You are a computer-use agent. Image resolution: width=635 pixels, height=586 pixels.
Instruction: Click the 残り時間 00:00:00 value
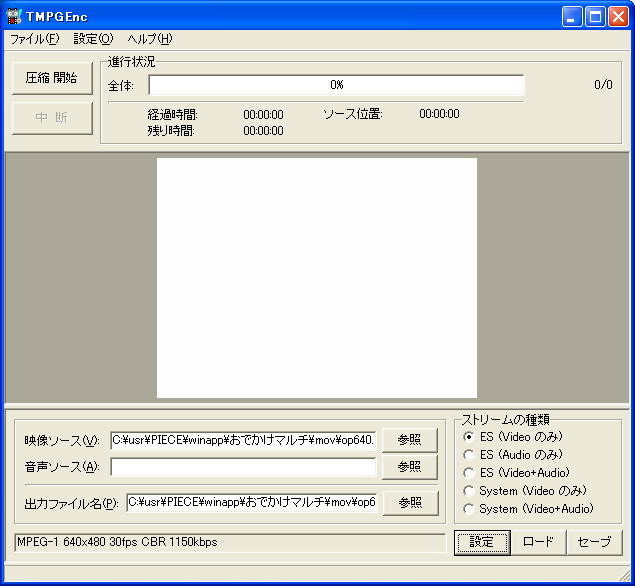click(263, 131)
